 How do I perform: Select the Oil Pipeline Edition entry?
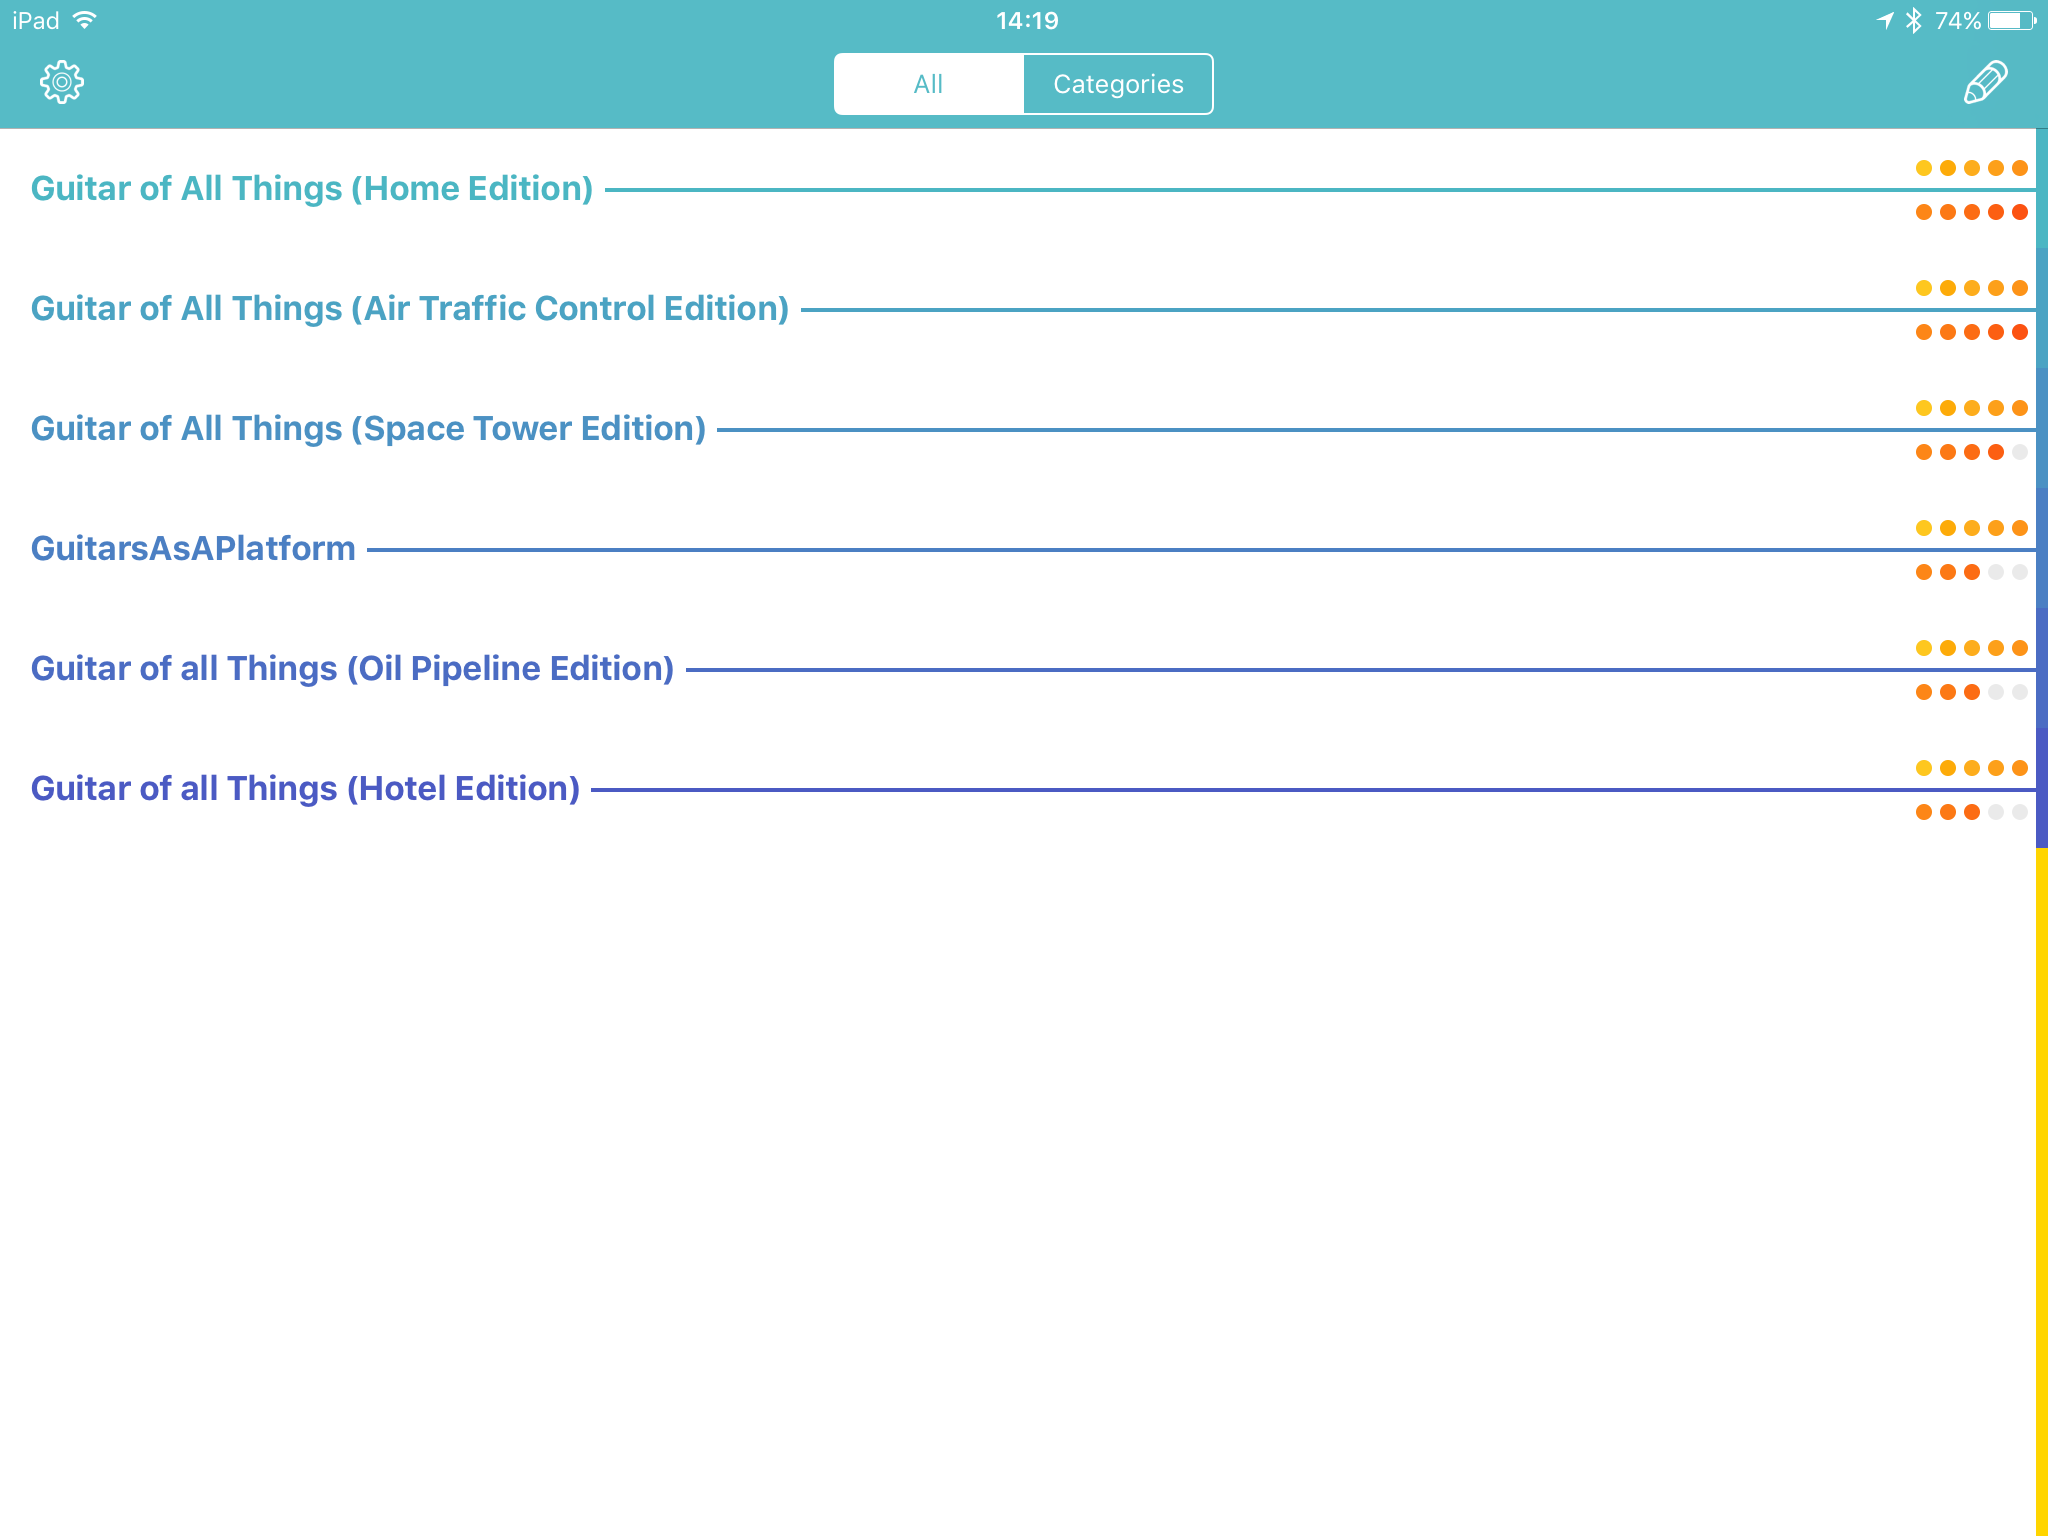[352, 669]
